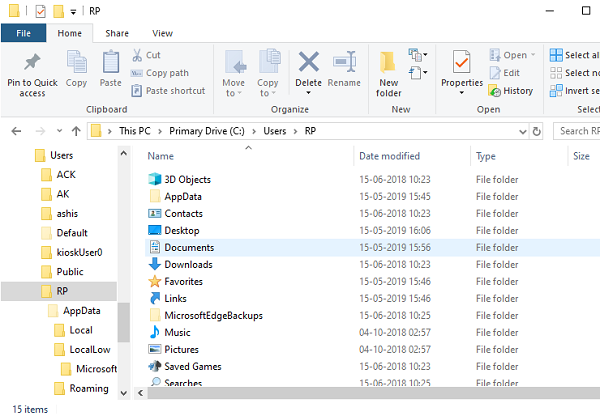Image resolution: width=600 pixels, height=416 pixels.
Task: Go up one folder level arrow
Action: point(76,131)
